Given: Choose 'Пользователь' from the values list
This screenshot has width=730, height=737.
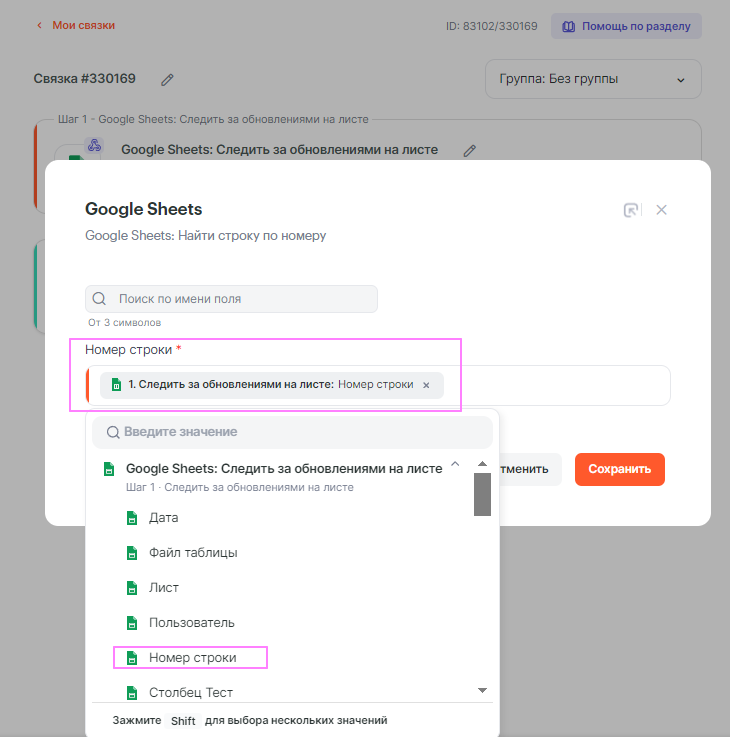Looking at the screenshot, I should click(192, 622).
